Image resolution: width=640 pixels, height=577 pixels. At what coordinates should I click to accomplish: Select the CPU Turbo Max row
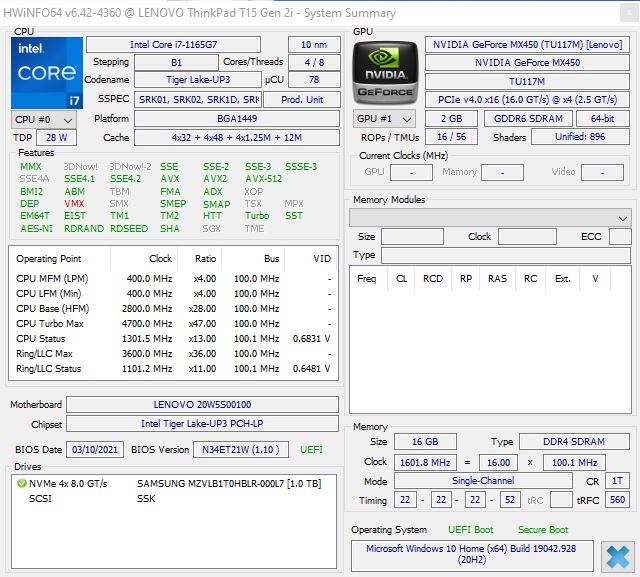tap(173, 324)
